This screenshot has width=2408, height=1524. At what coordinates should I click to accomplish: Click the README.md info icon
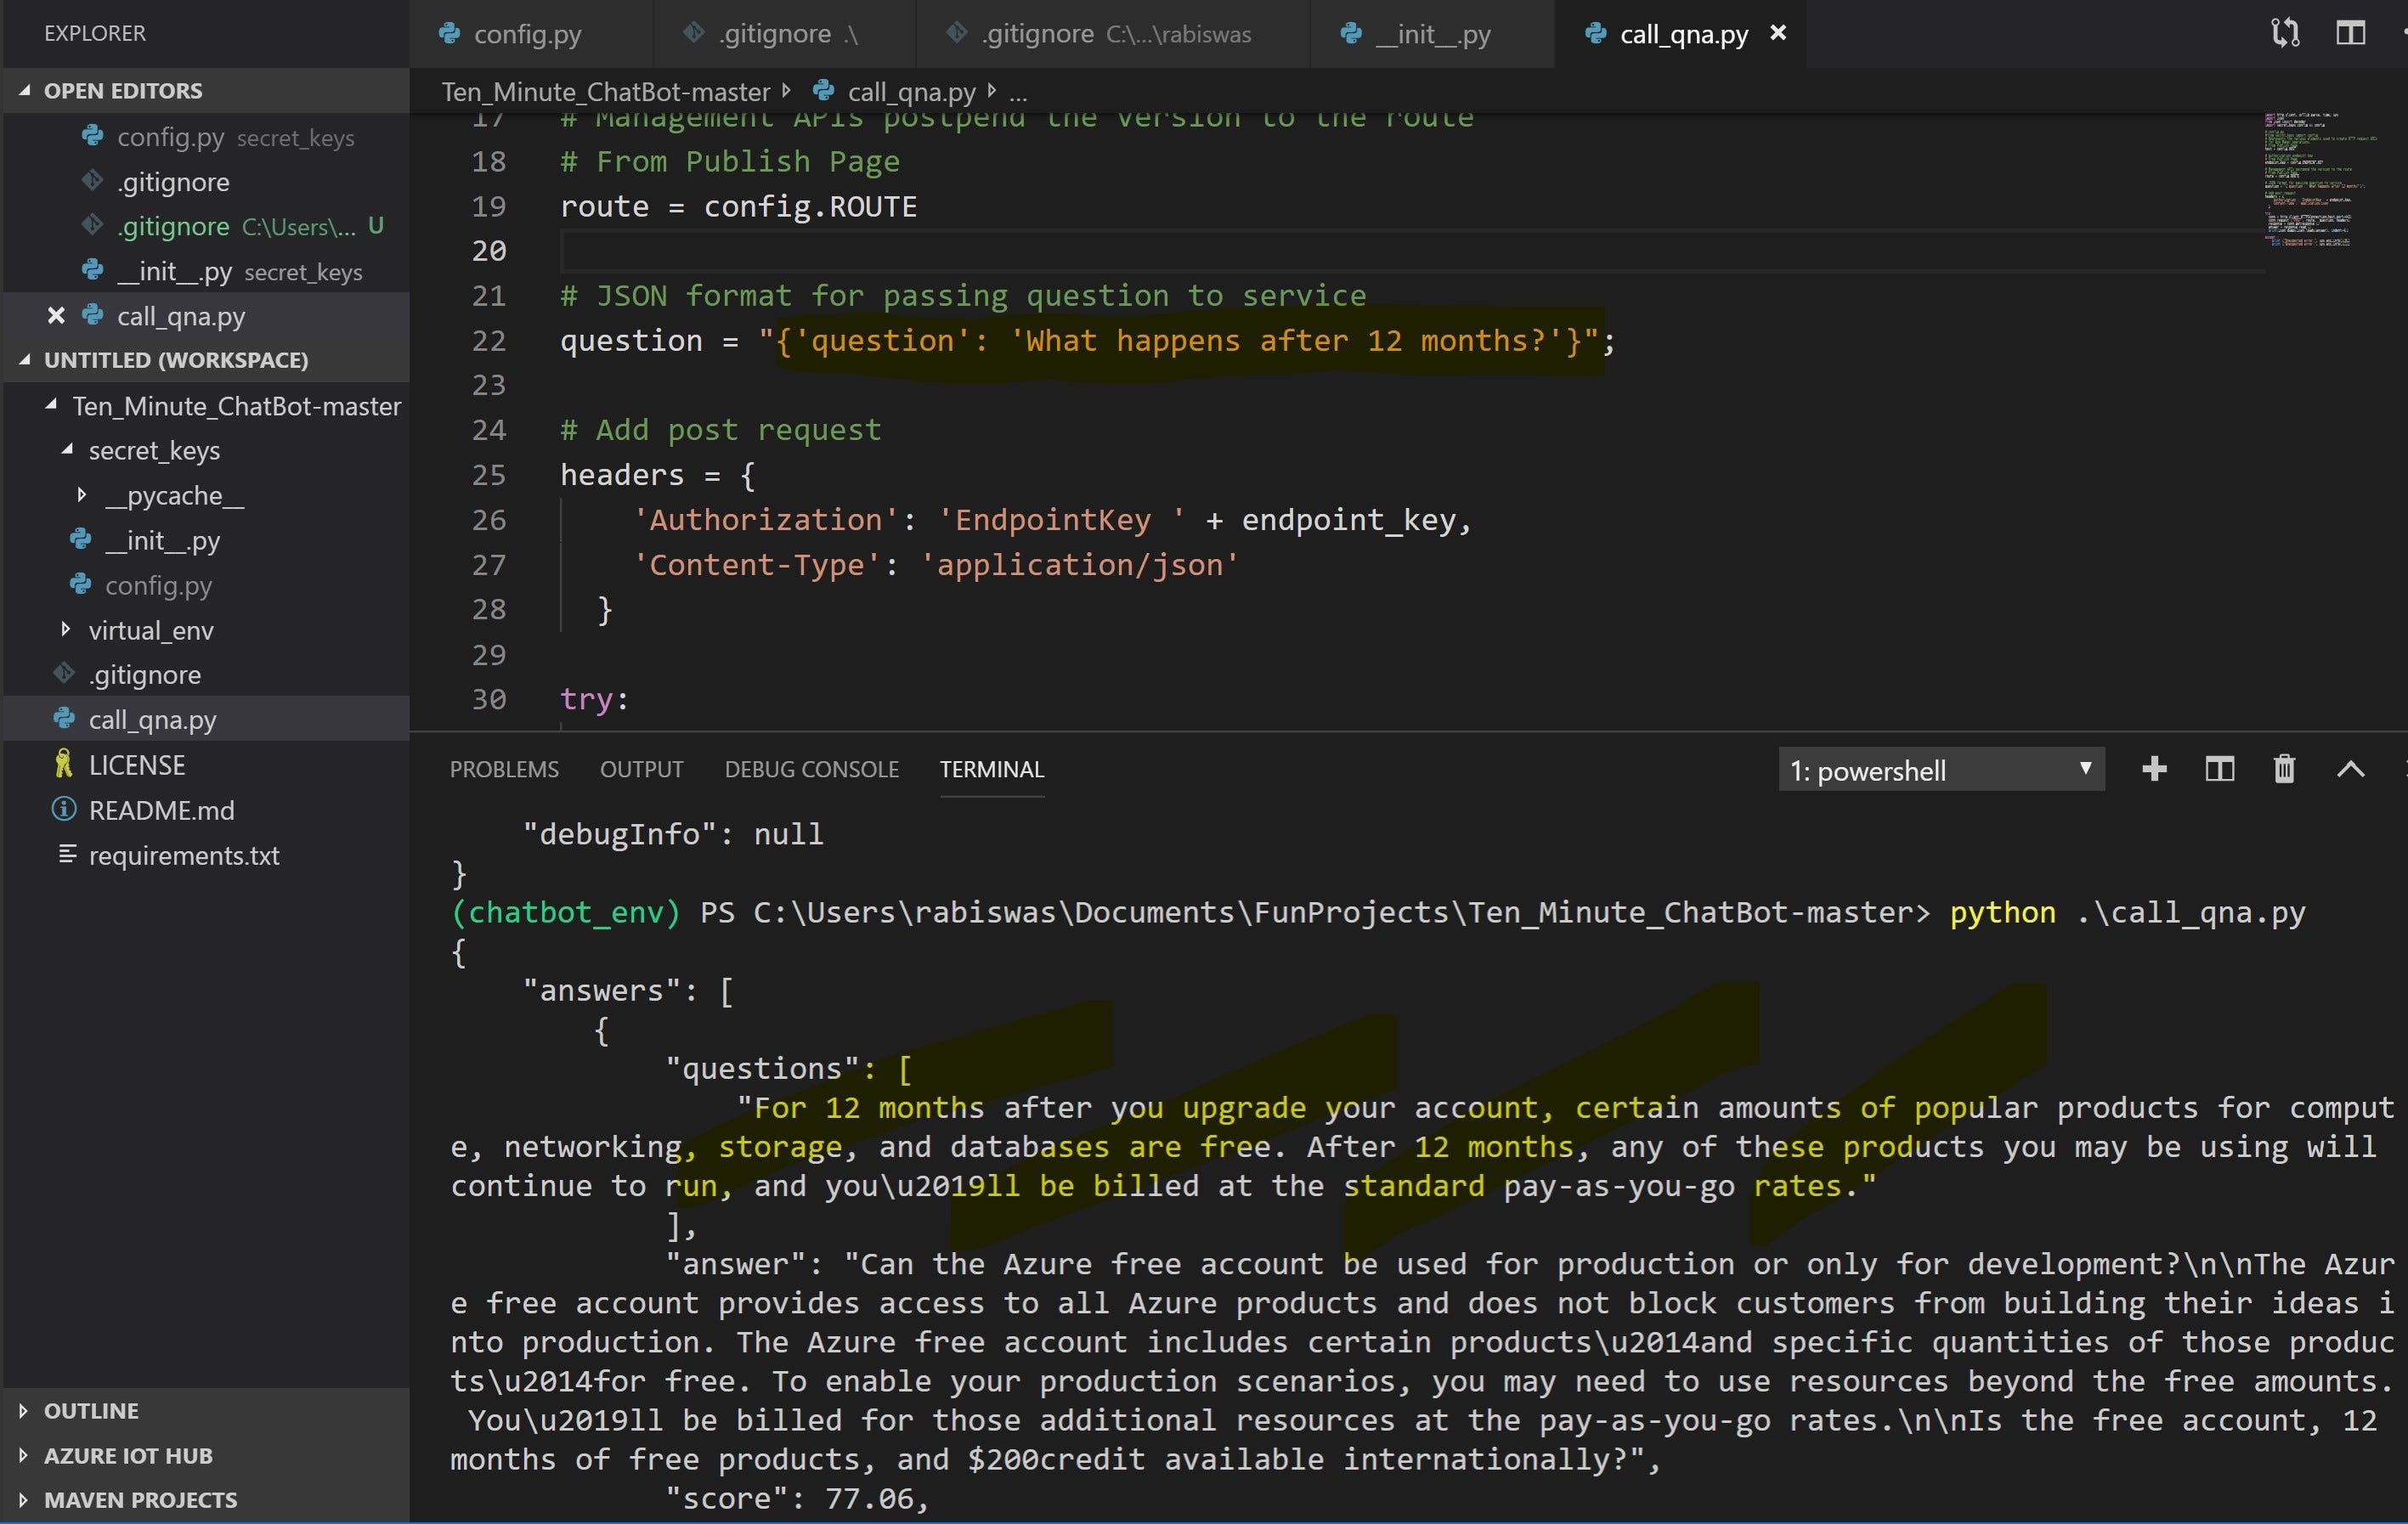pyautogui.click(x=64, y=809)
